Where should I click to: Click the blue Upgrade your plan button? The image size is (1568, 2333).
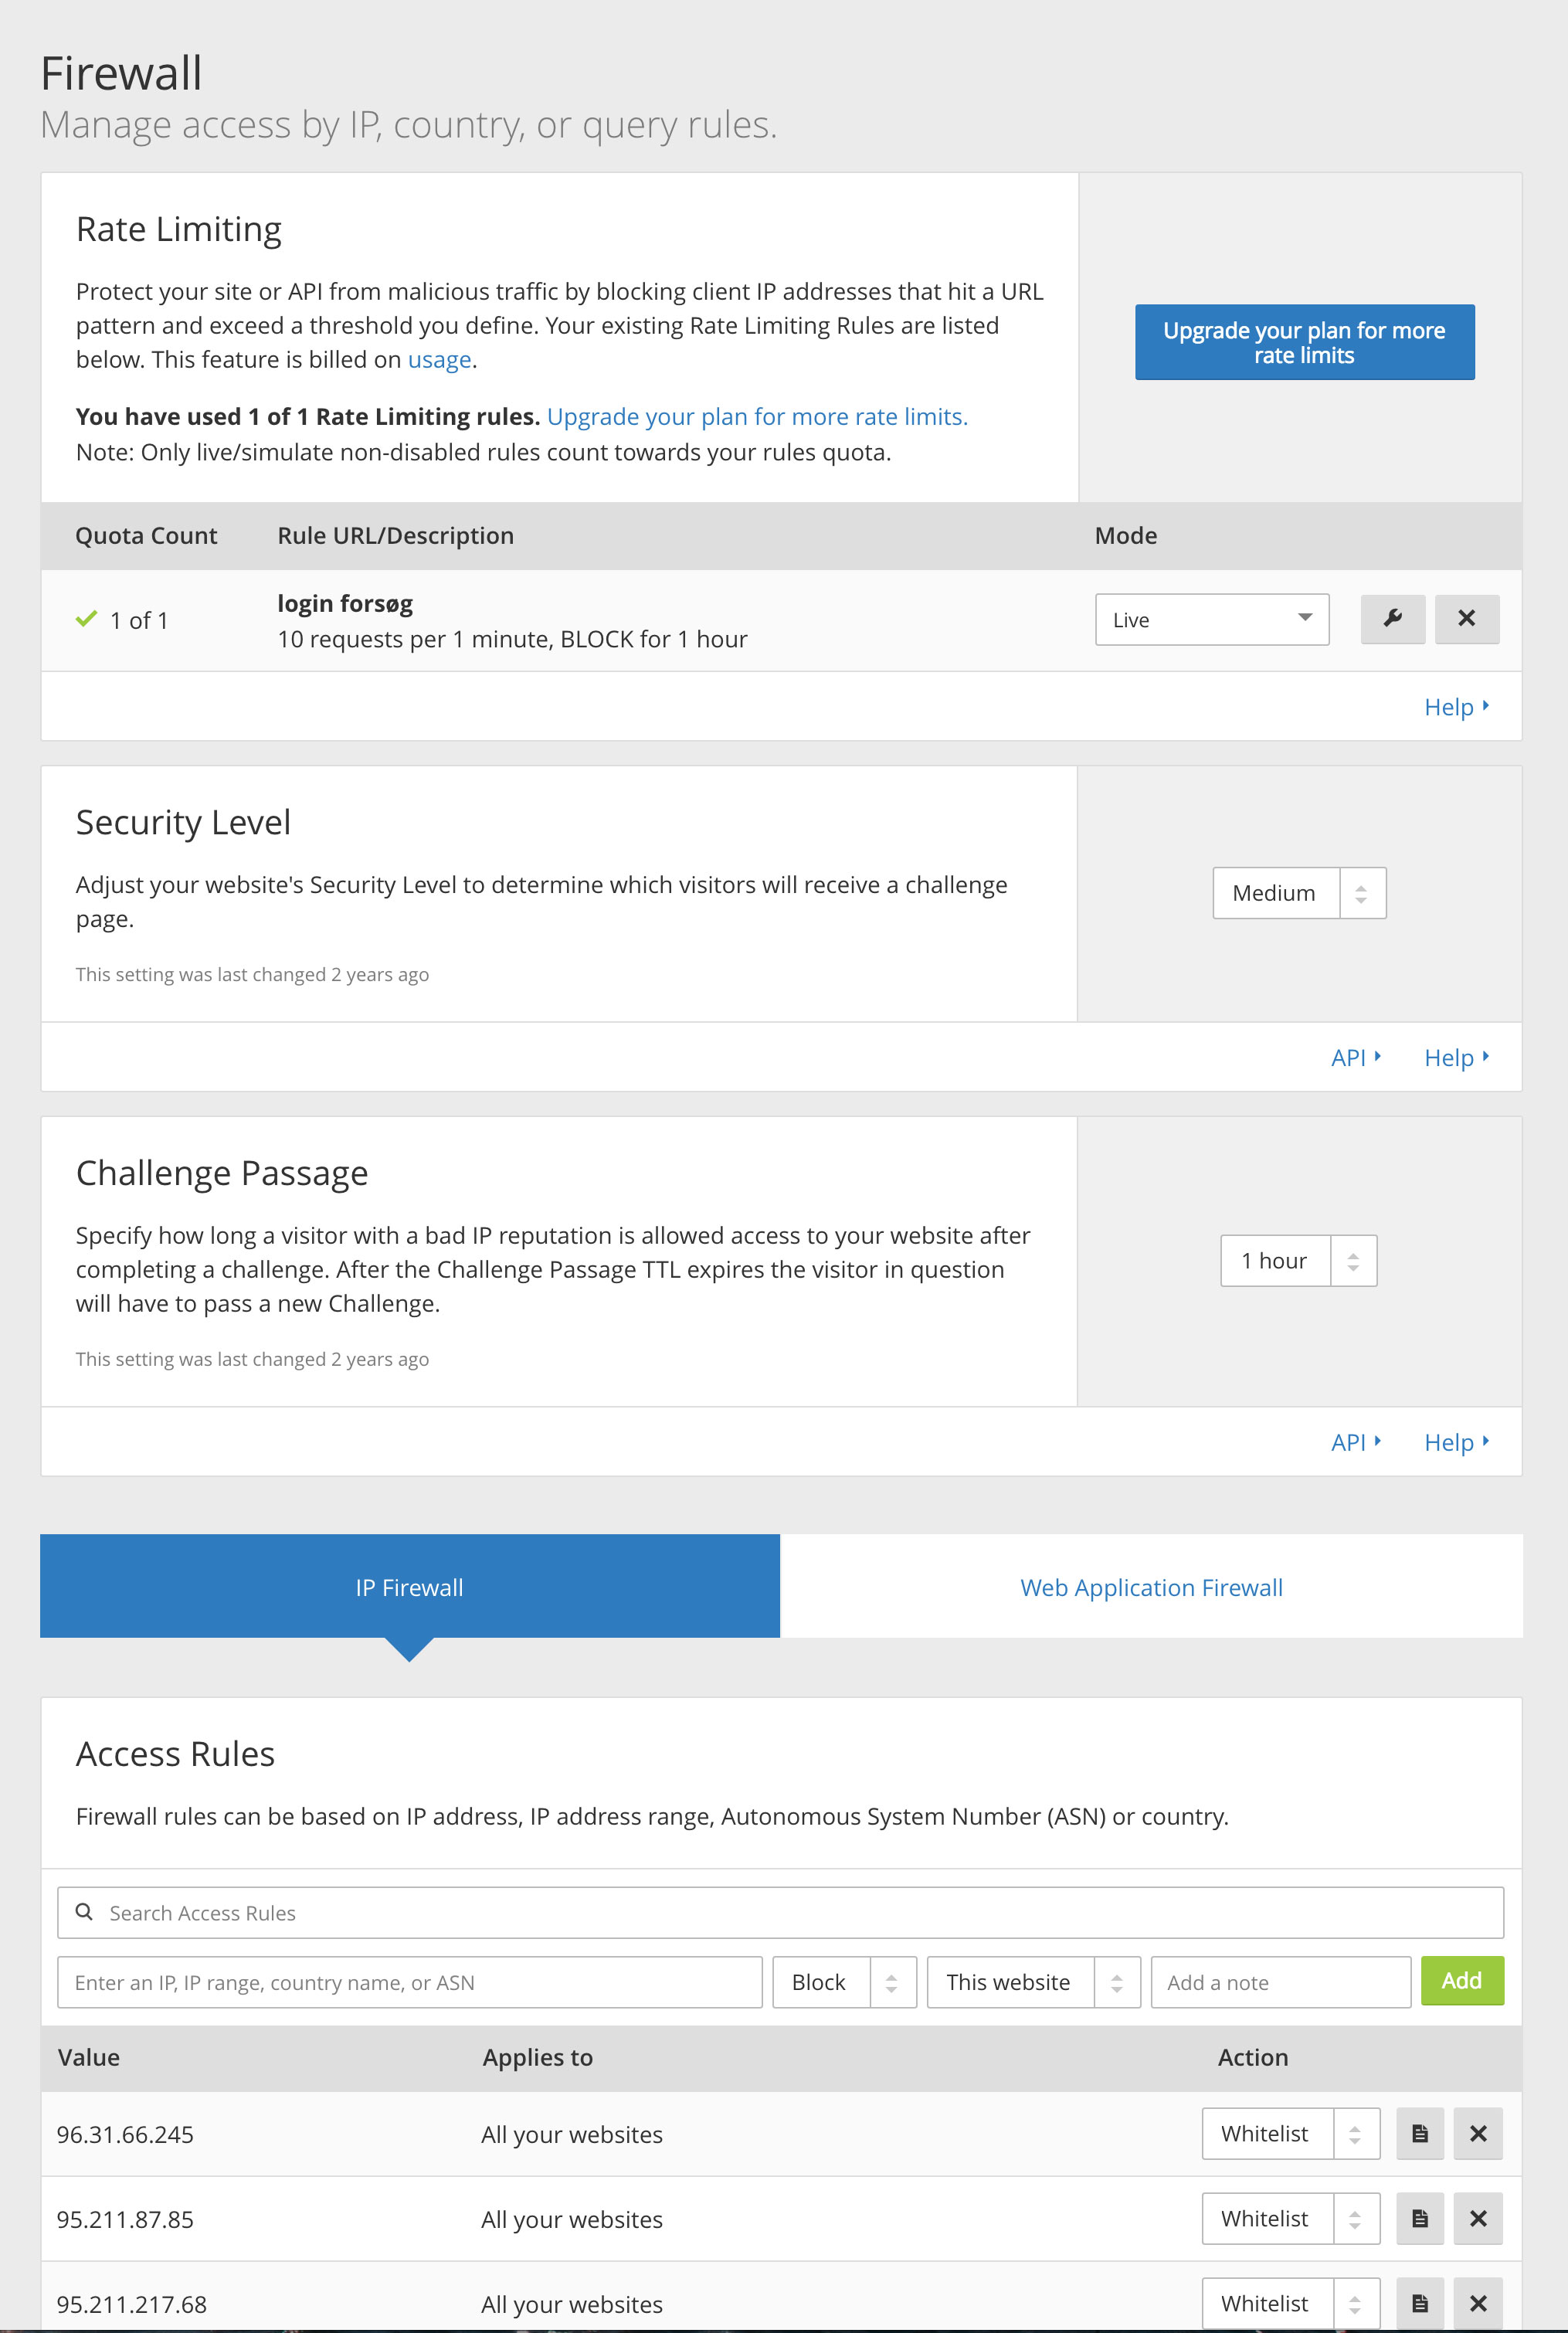pyautogui.click(x=1304, y=343)
